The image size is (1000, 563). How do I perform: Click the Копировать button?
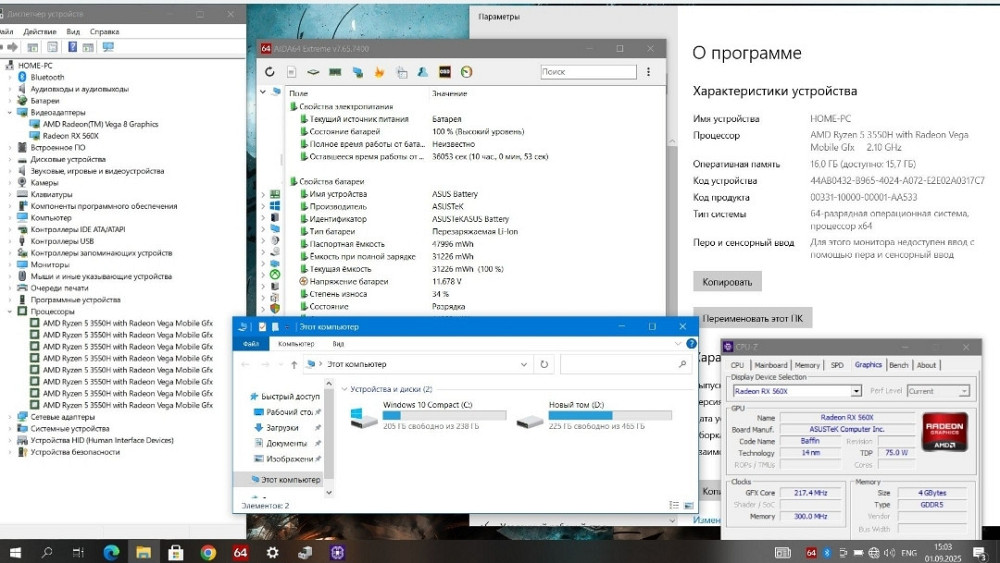point(727,282)
